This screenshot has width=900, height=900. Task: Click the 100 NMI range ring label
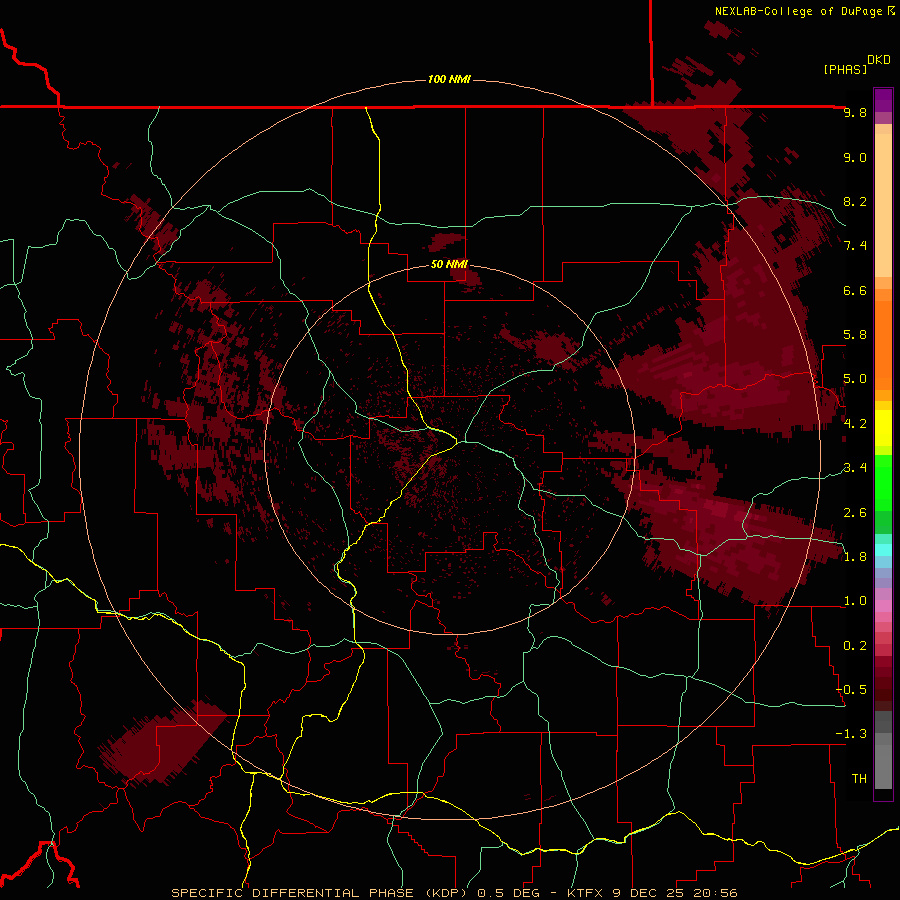point(449,79)
